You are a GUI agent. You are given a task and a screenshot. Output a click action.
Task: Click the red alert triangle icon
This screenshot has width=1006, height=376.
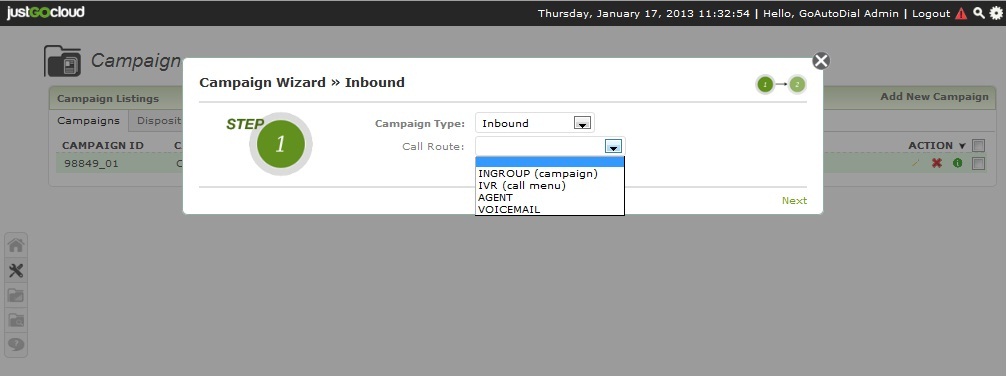click(x=961, y=13)
